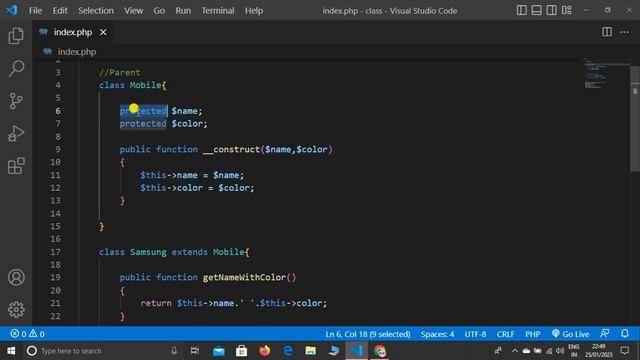Select the index.php editor tab
This screenshot has width=640, height=360.
tap(73, 32)
